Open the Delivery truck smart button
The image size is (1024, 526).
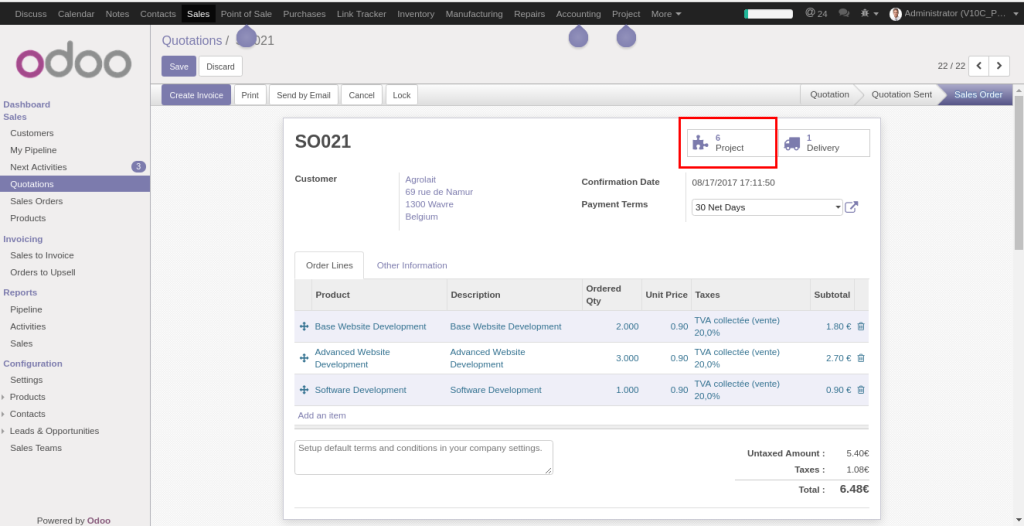824,143
